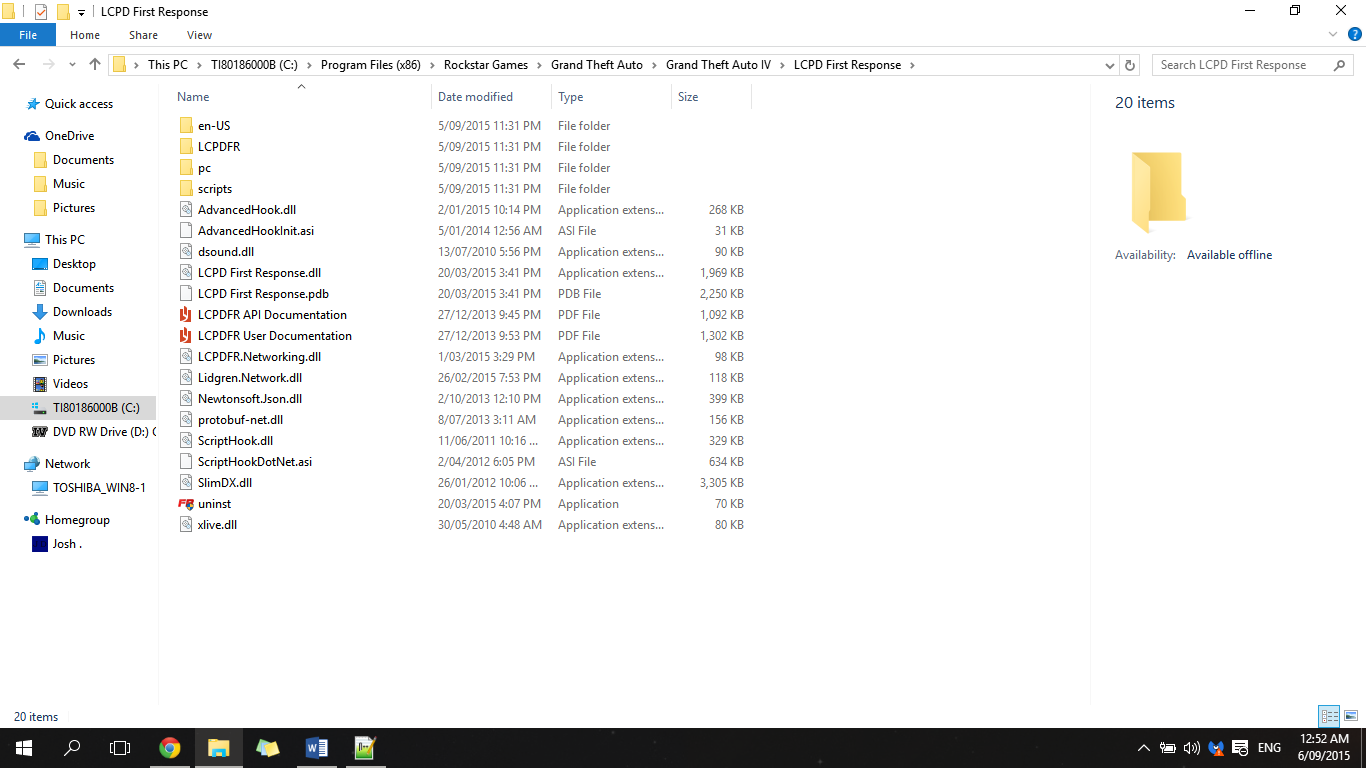
Task: Select the ScriptHookDotNet.asi file name
Action: (x=255, y=462)
